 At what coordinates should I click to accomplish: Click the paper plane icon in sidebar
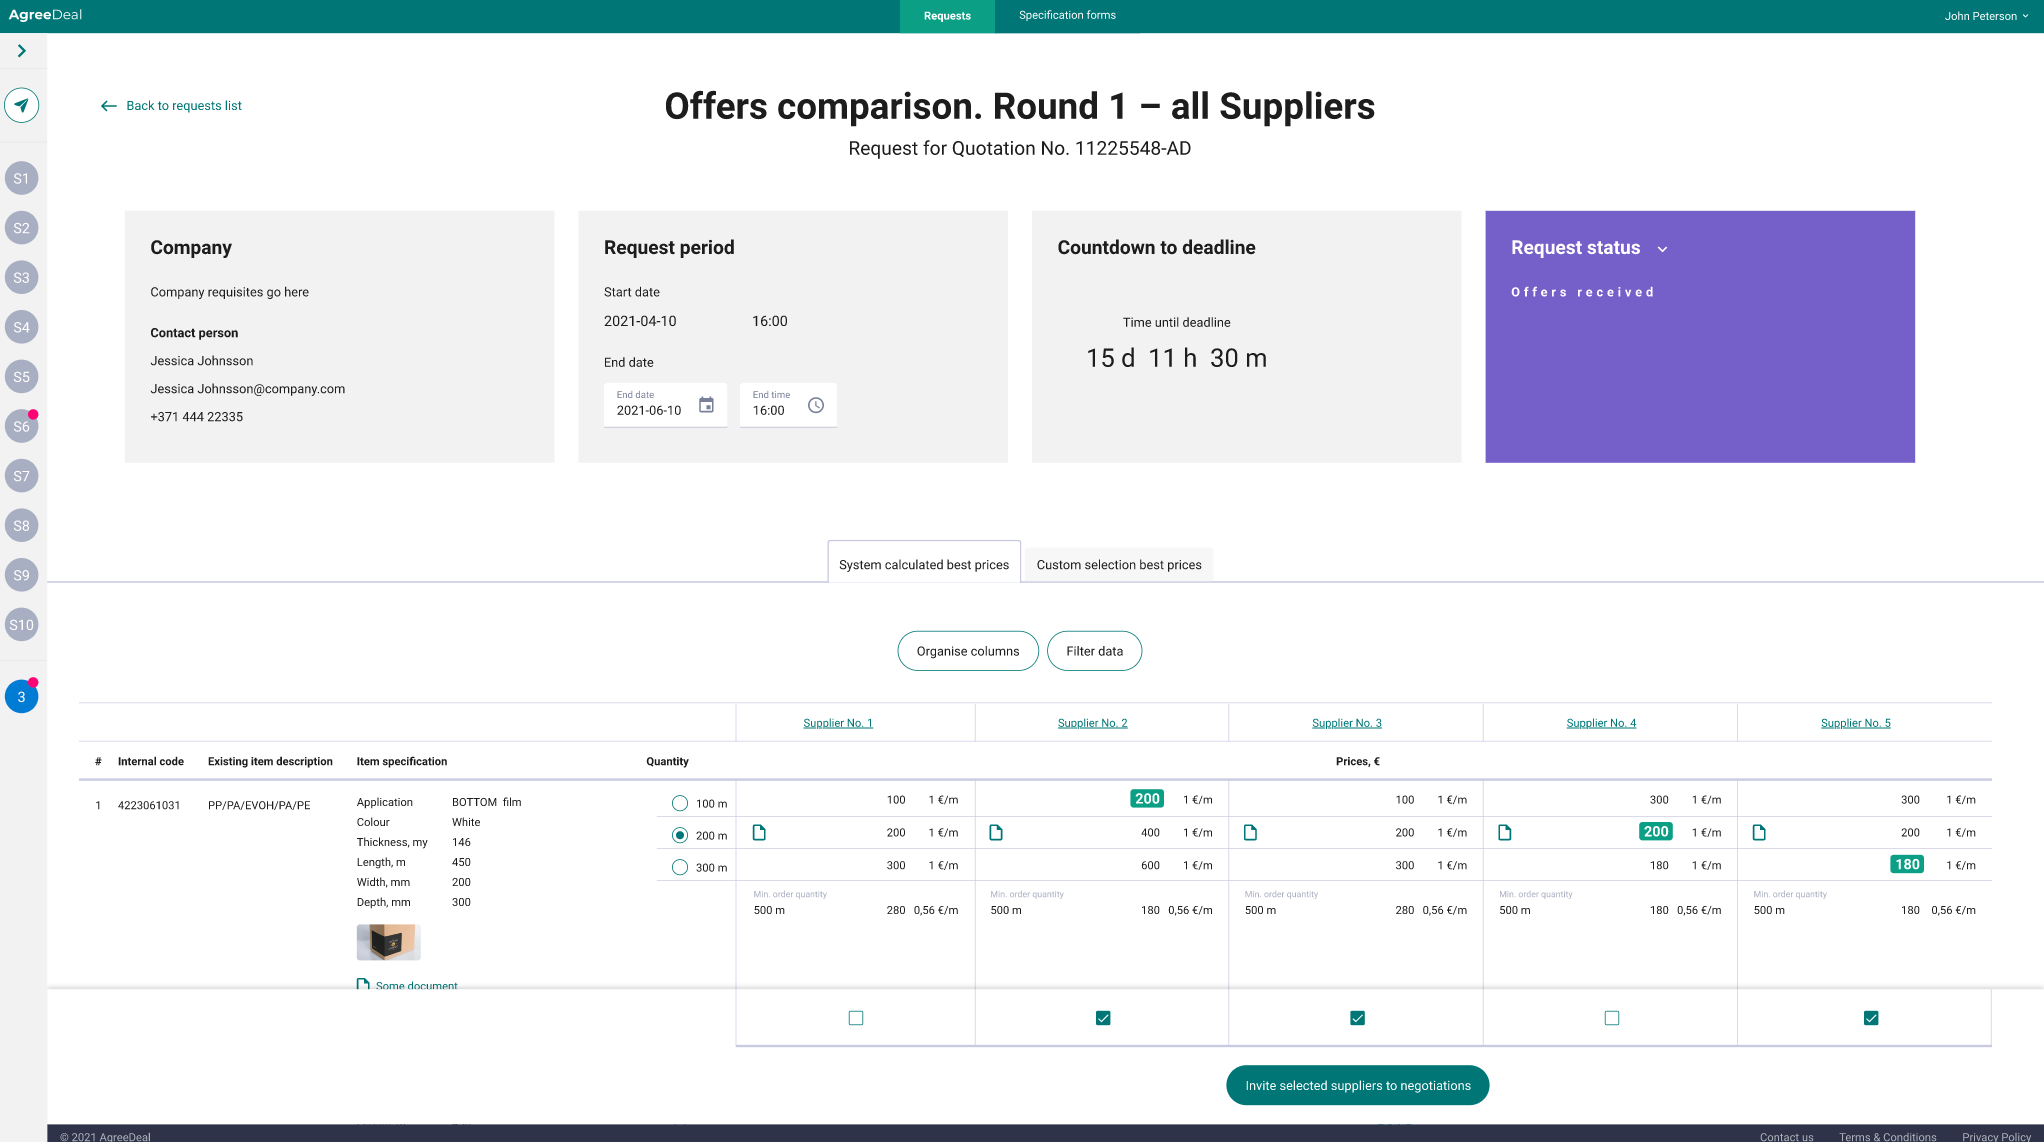coord(21,105)
